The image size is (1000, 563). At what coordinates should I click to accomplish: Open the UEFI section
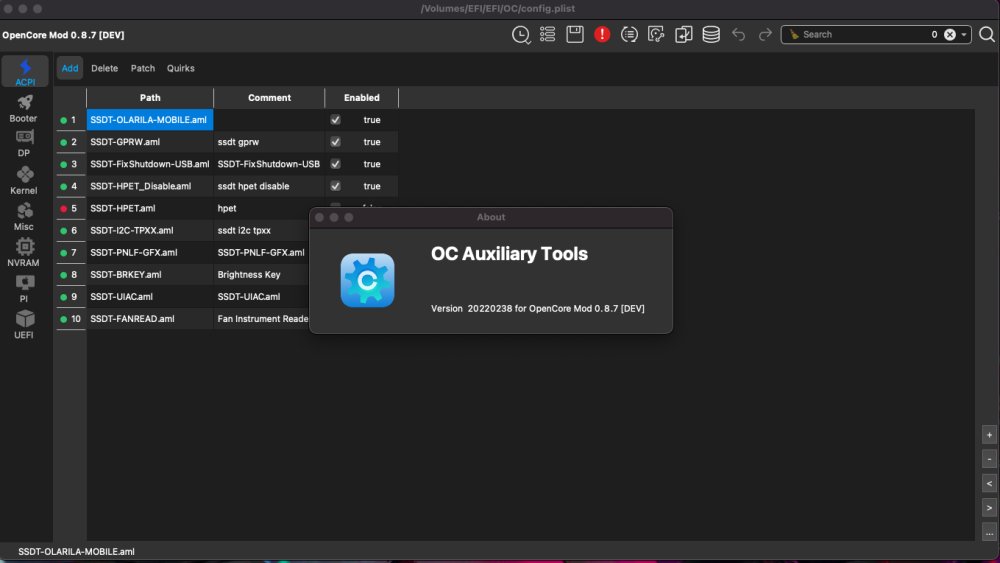pos(24,325)
